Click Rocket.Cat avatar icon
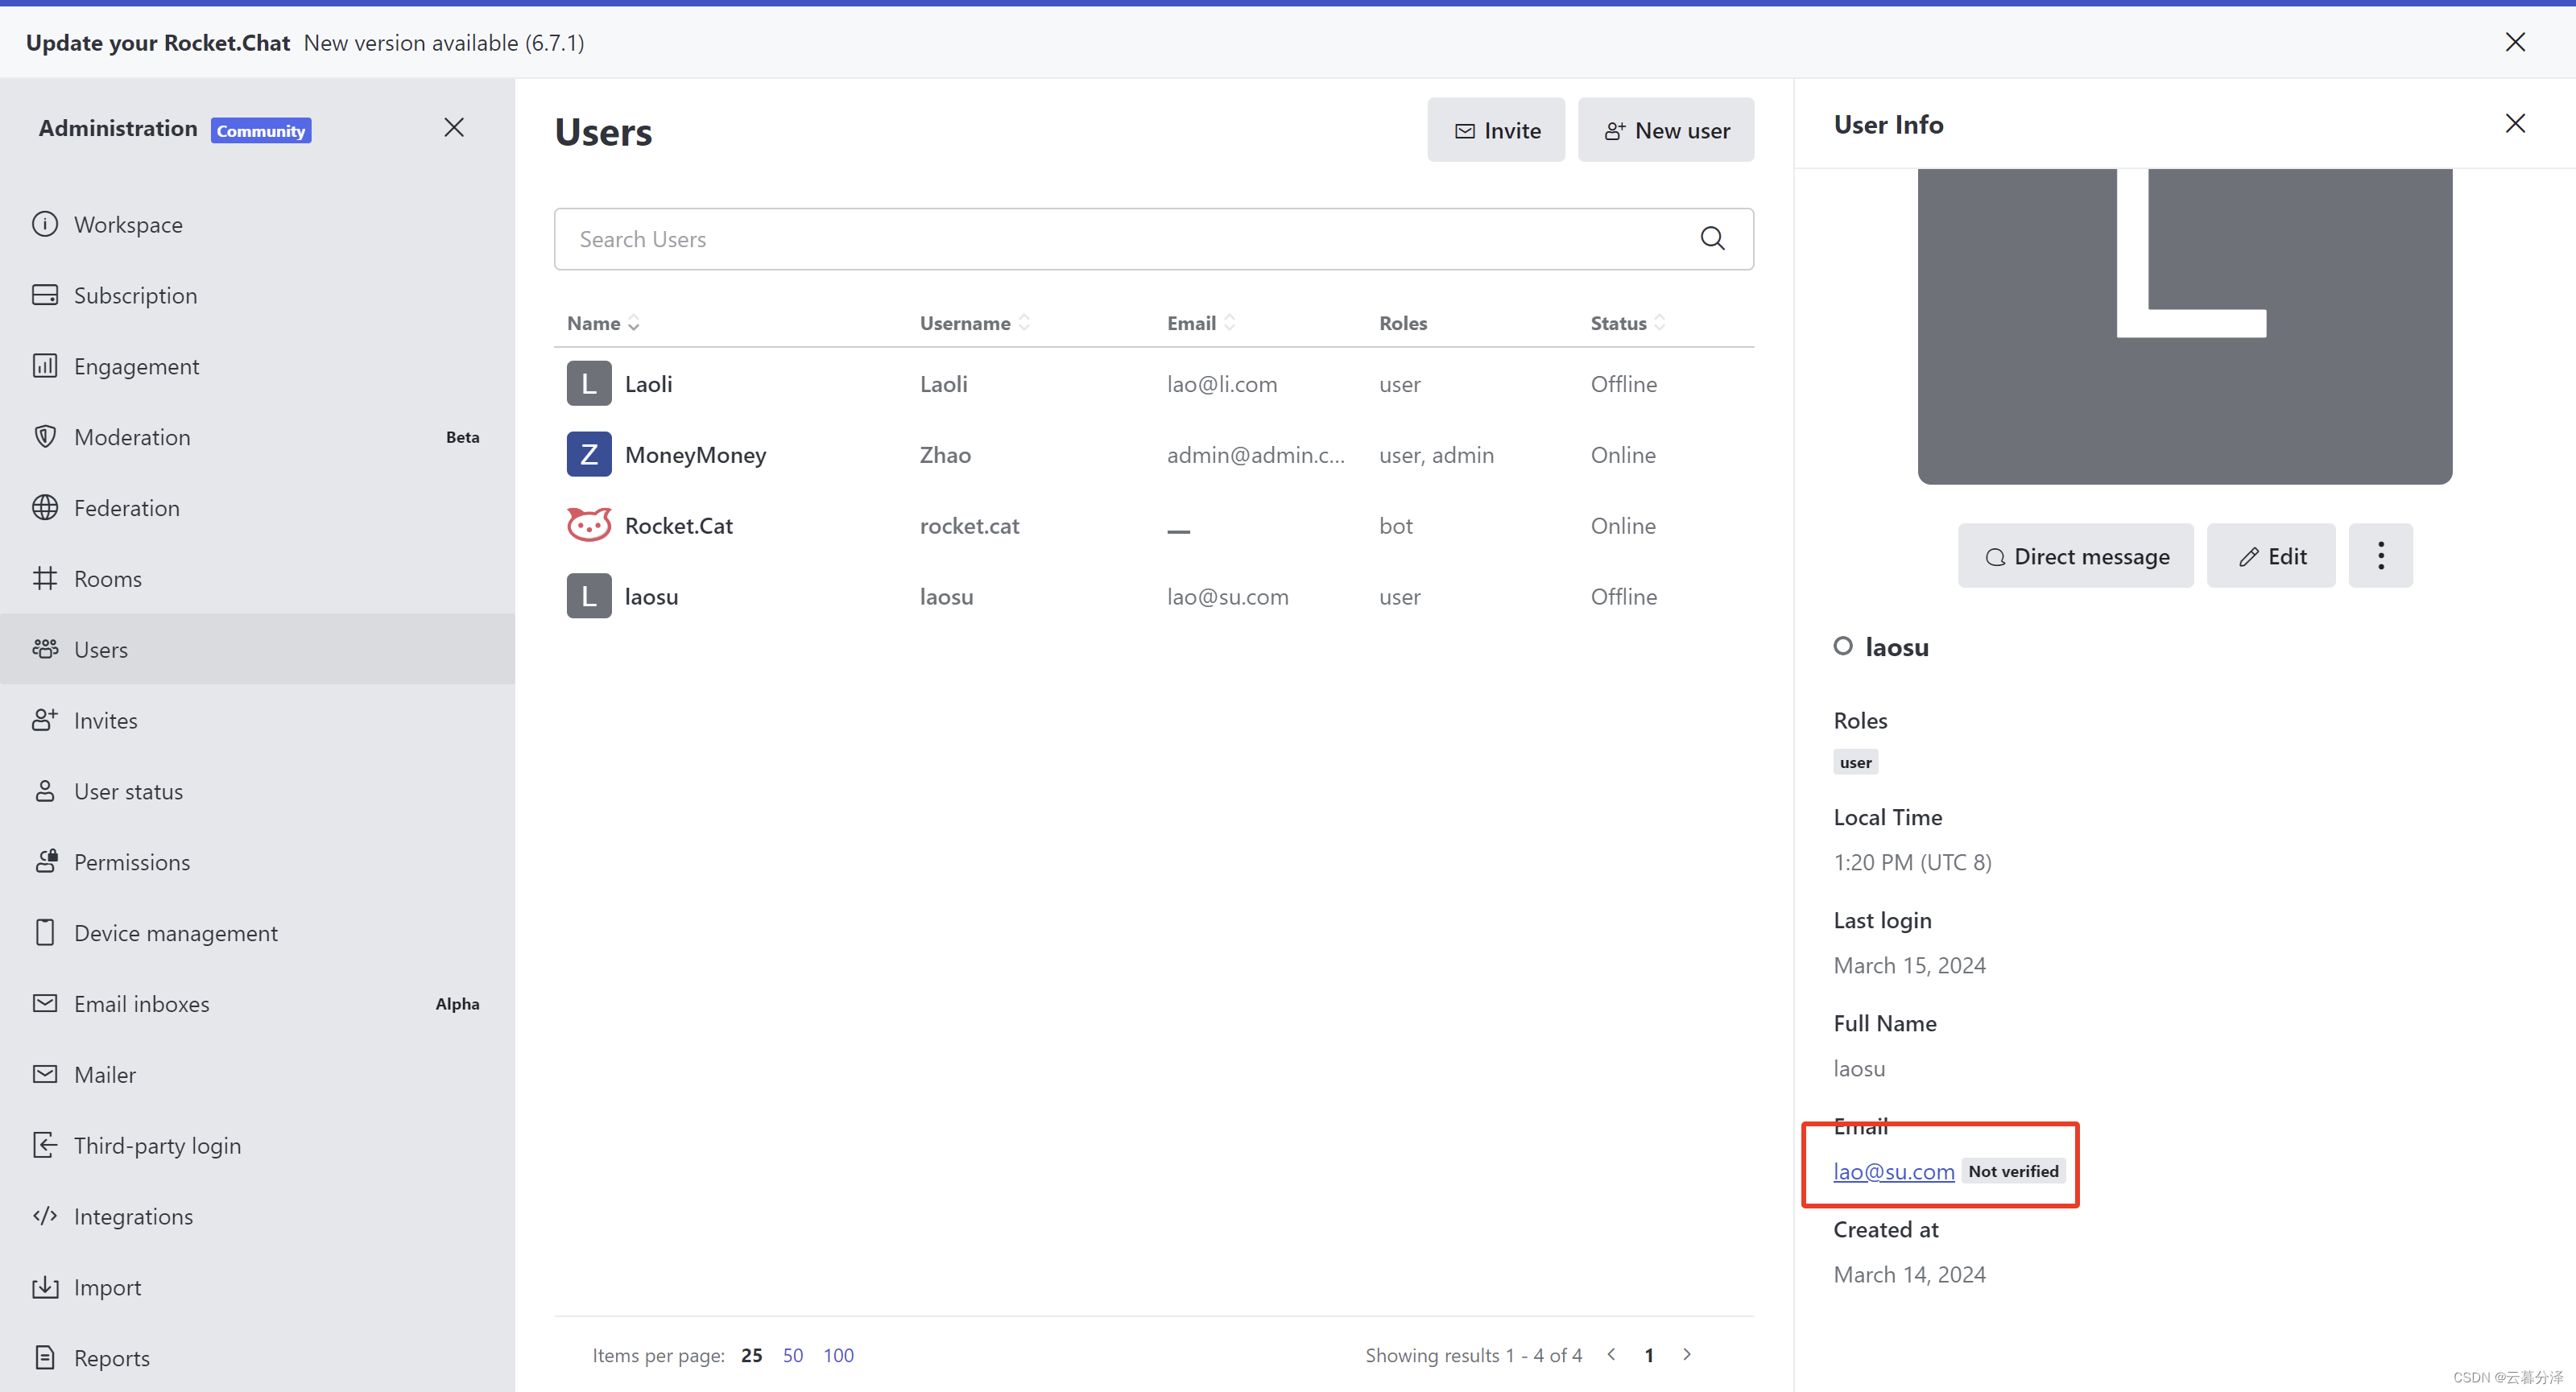This screenshot has width=2576, height=1392. 588,525
